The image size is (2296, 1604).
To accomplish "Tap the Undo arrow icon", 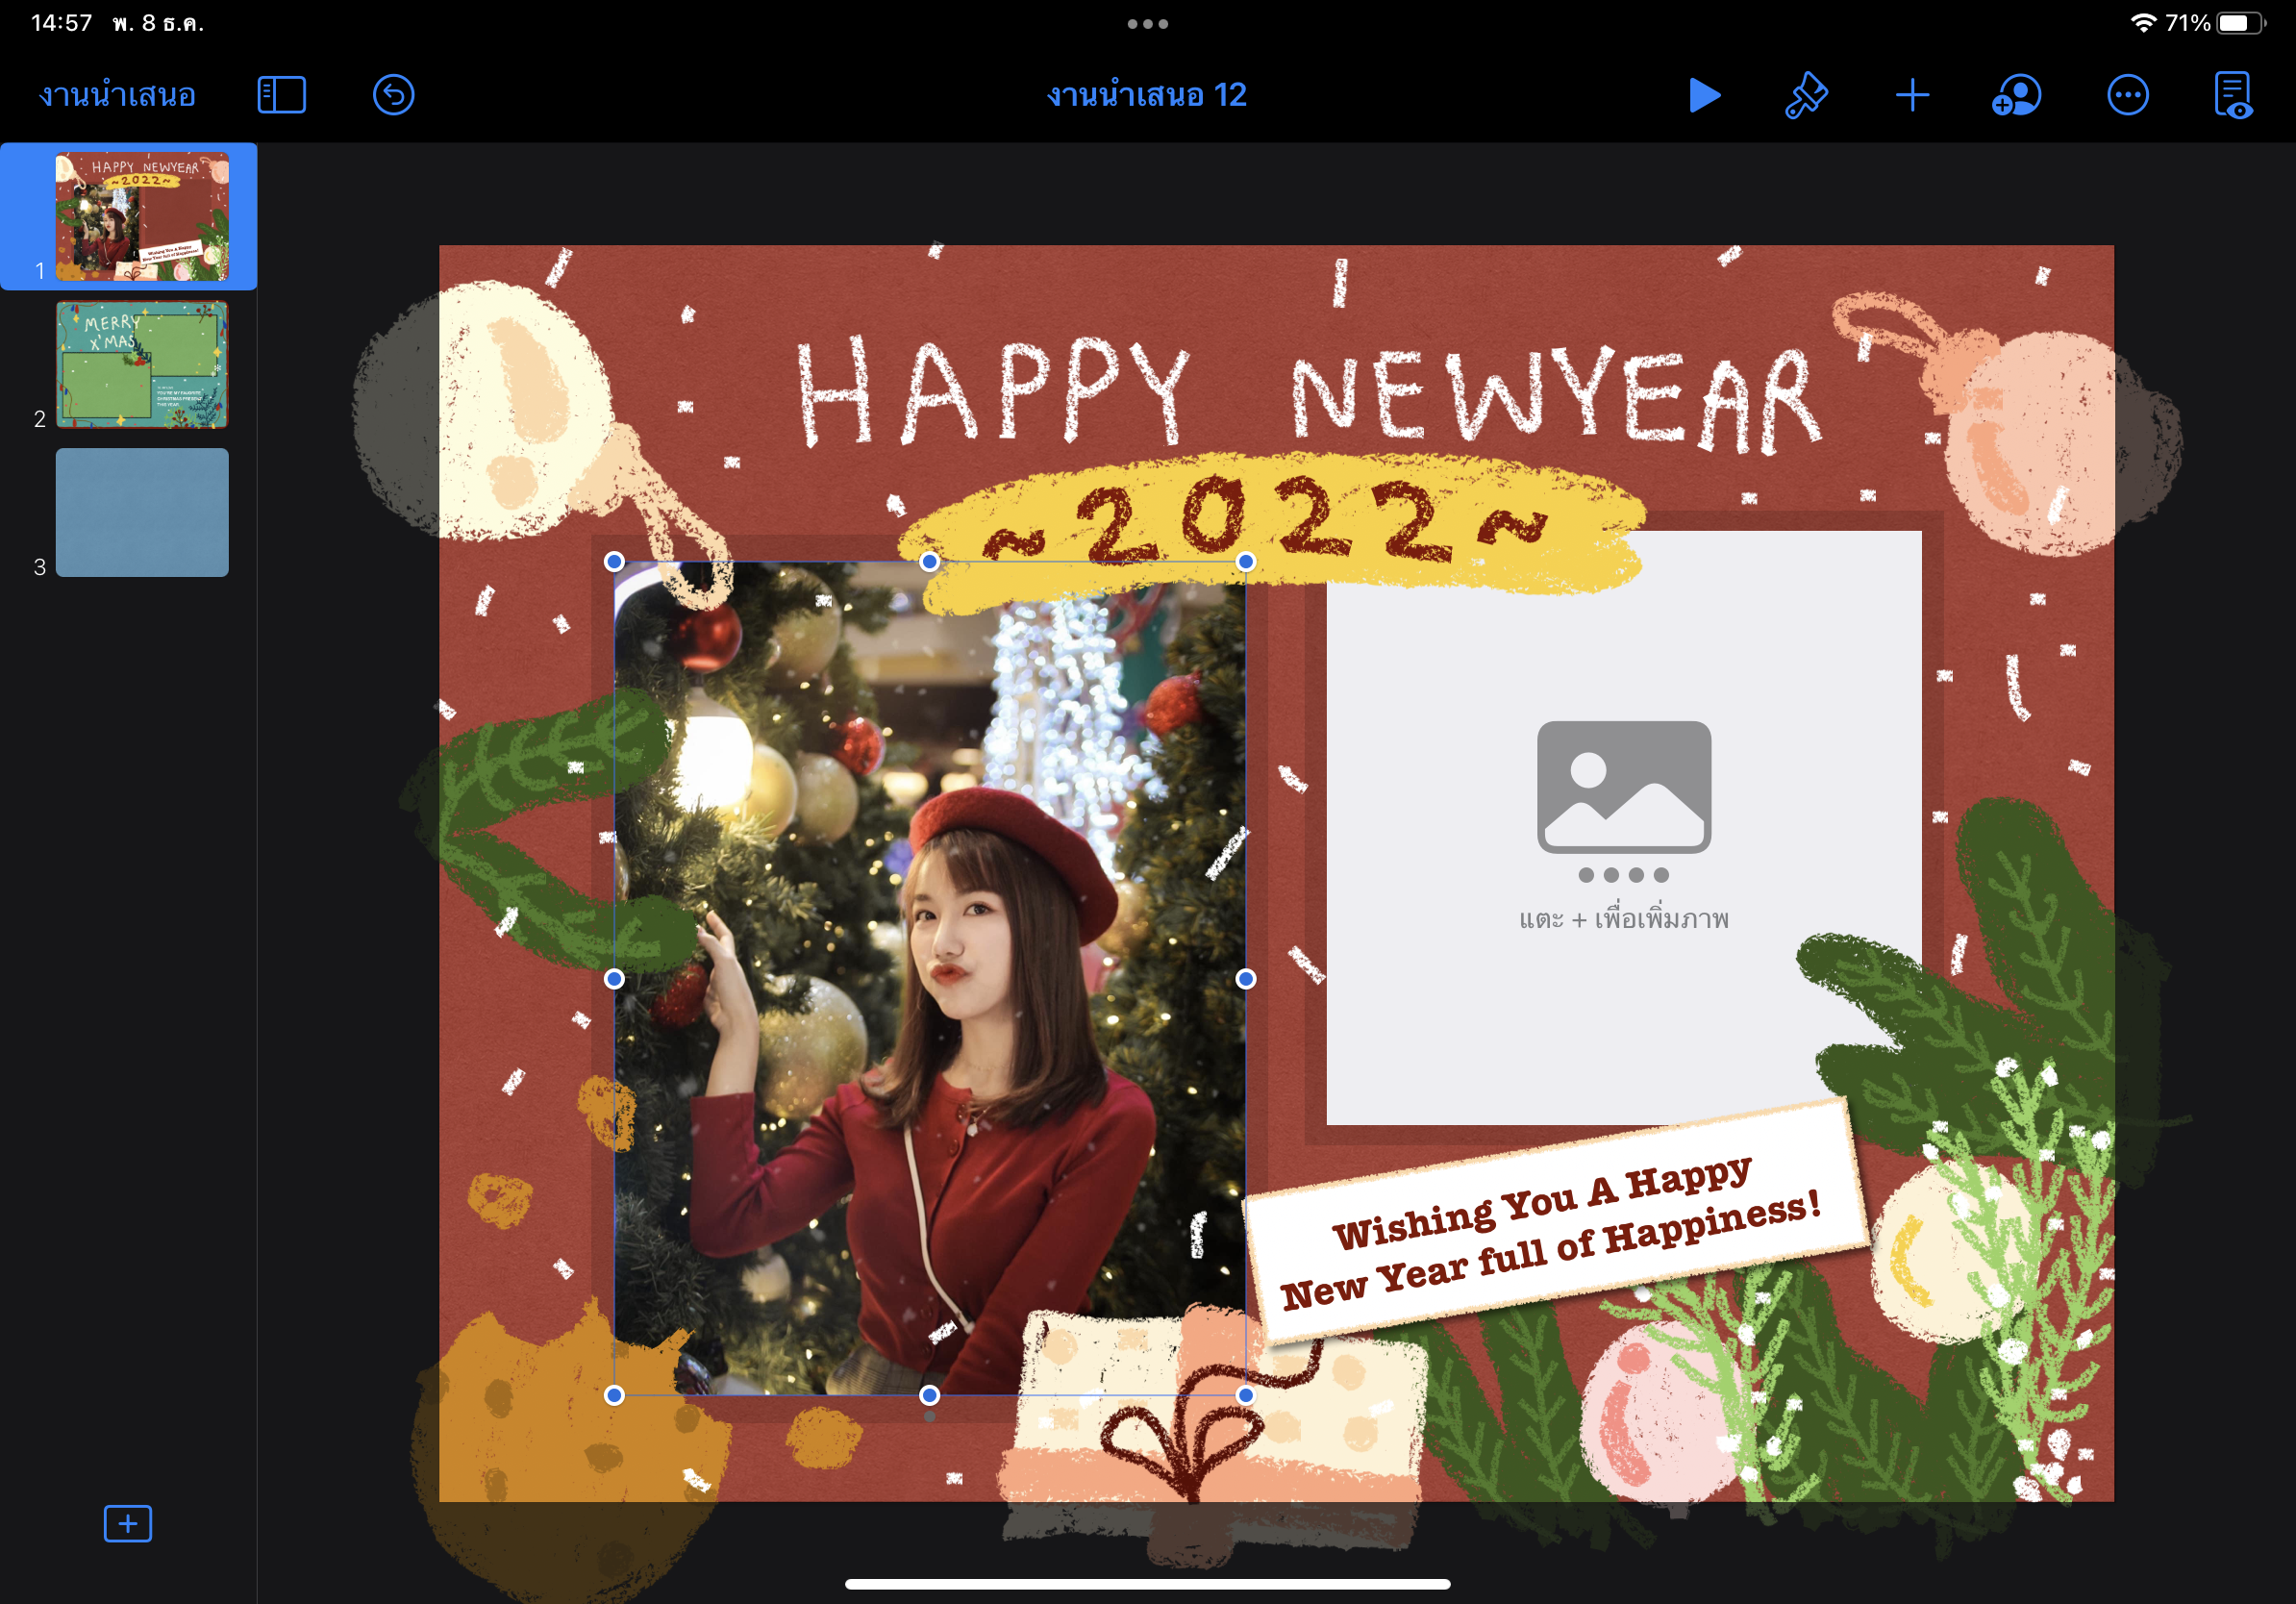I will [393, 96].
